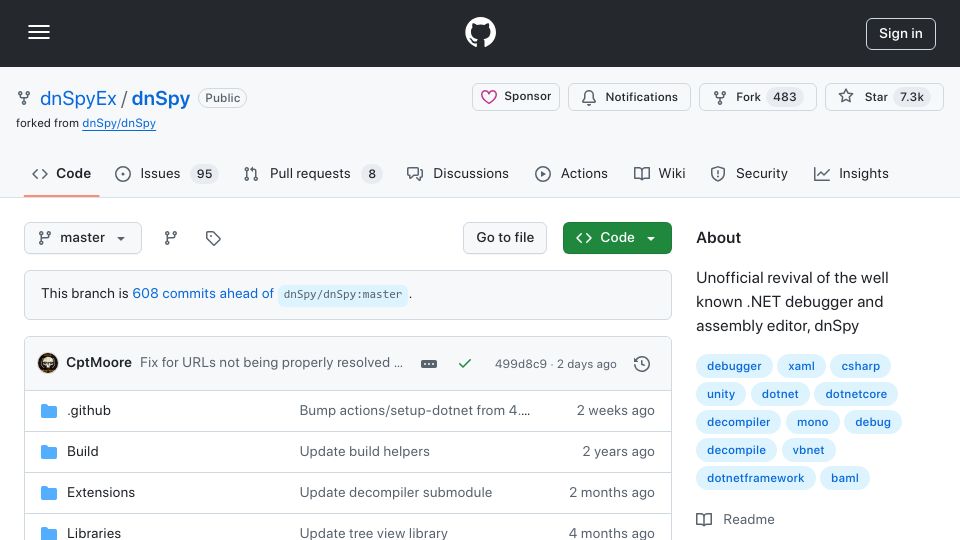Select the csharp topic tag
The width and height of the screenshot is (960, 540).
tap(860, 366)
